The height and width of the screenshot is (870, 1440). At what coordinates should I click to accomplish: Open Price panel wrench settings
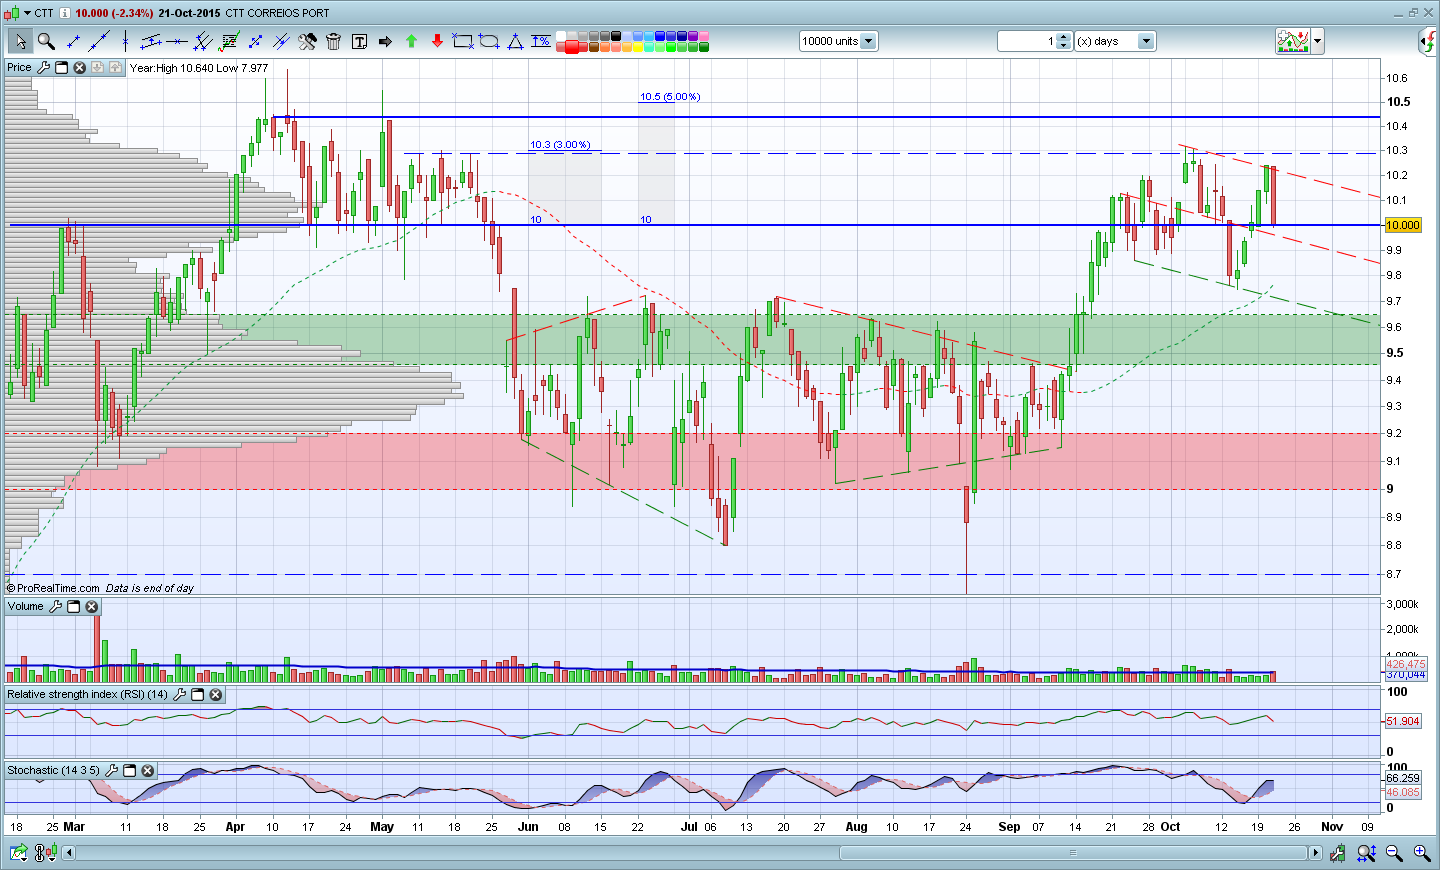(43, 67)
